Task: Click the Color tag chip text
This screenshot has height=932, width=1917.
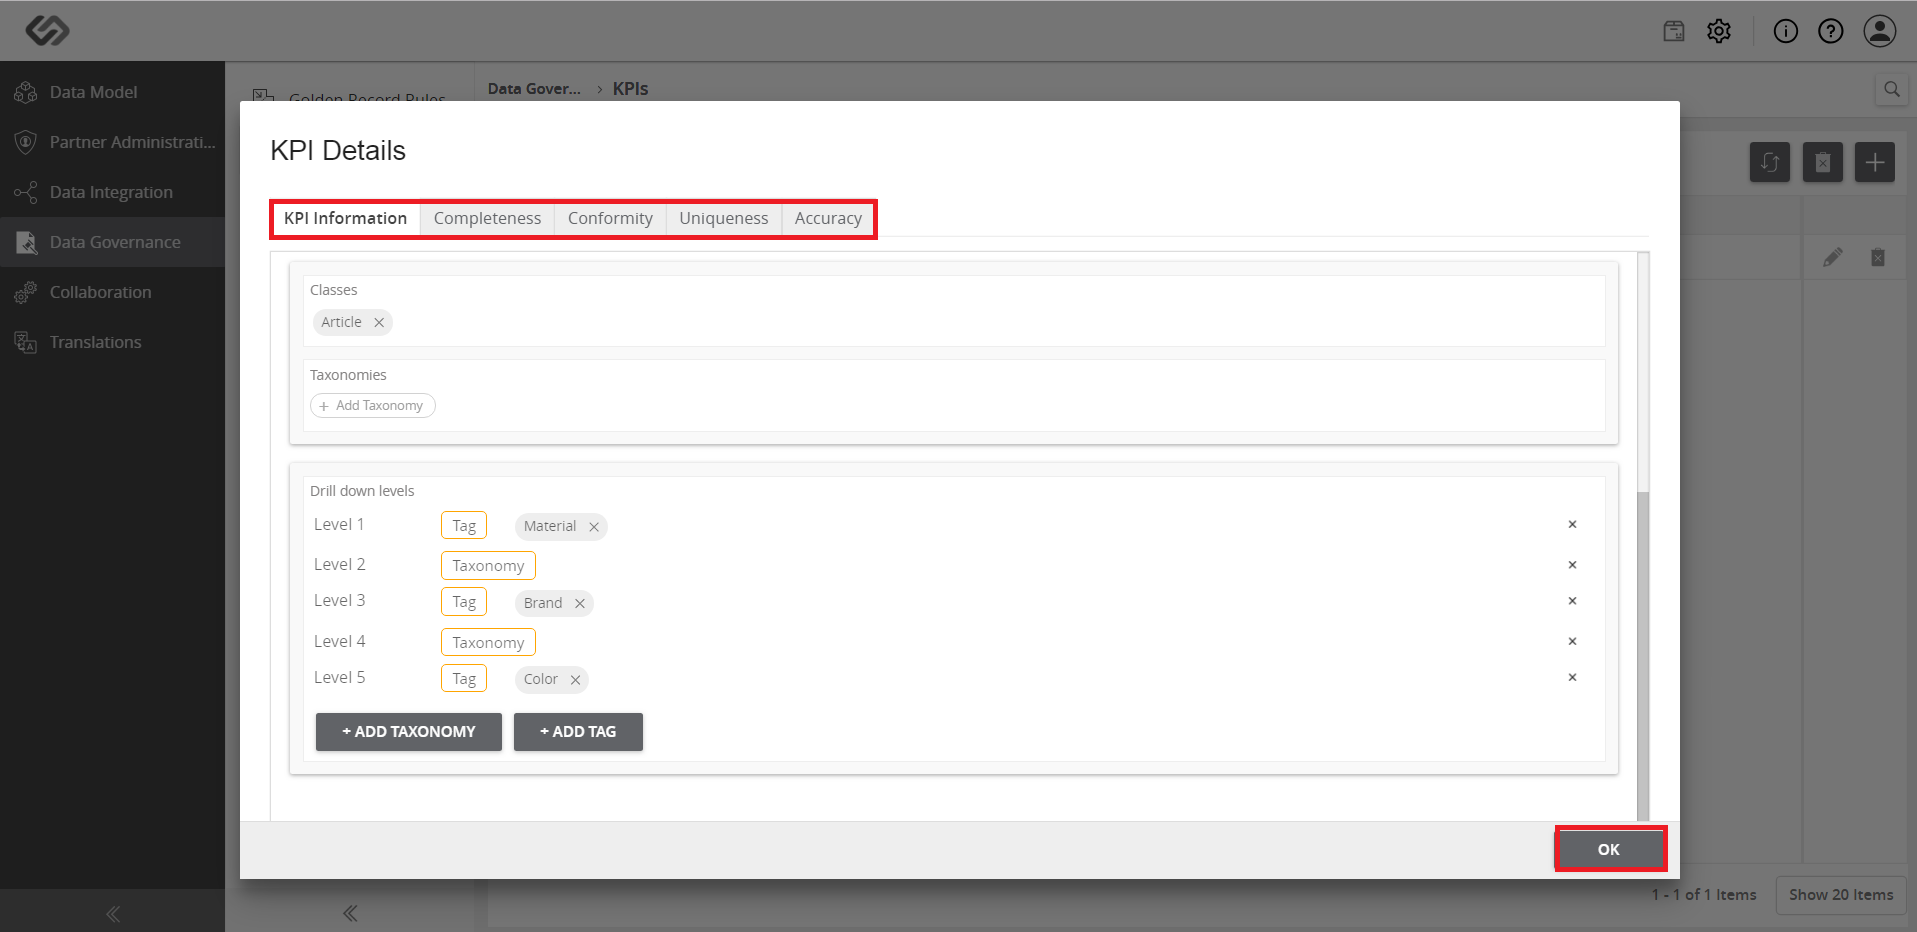Action: click(541, 680)
